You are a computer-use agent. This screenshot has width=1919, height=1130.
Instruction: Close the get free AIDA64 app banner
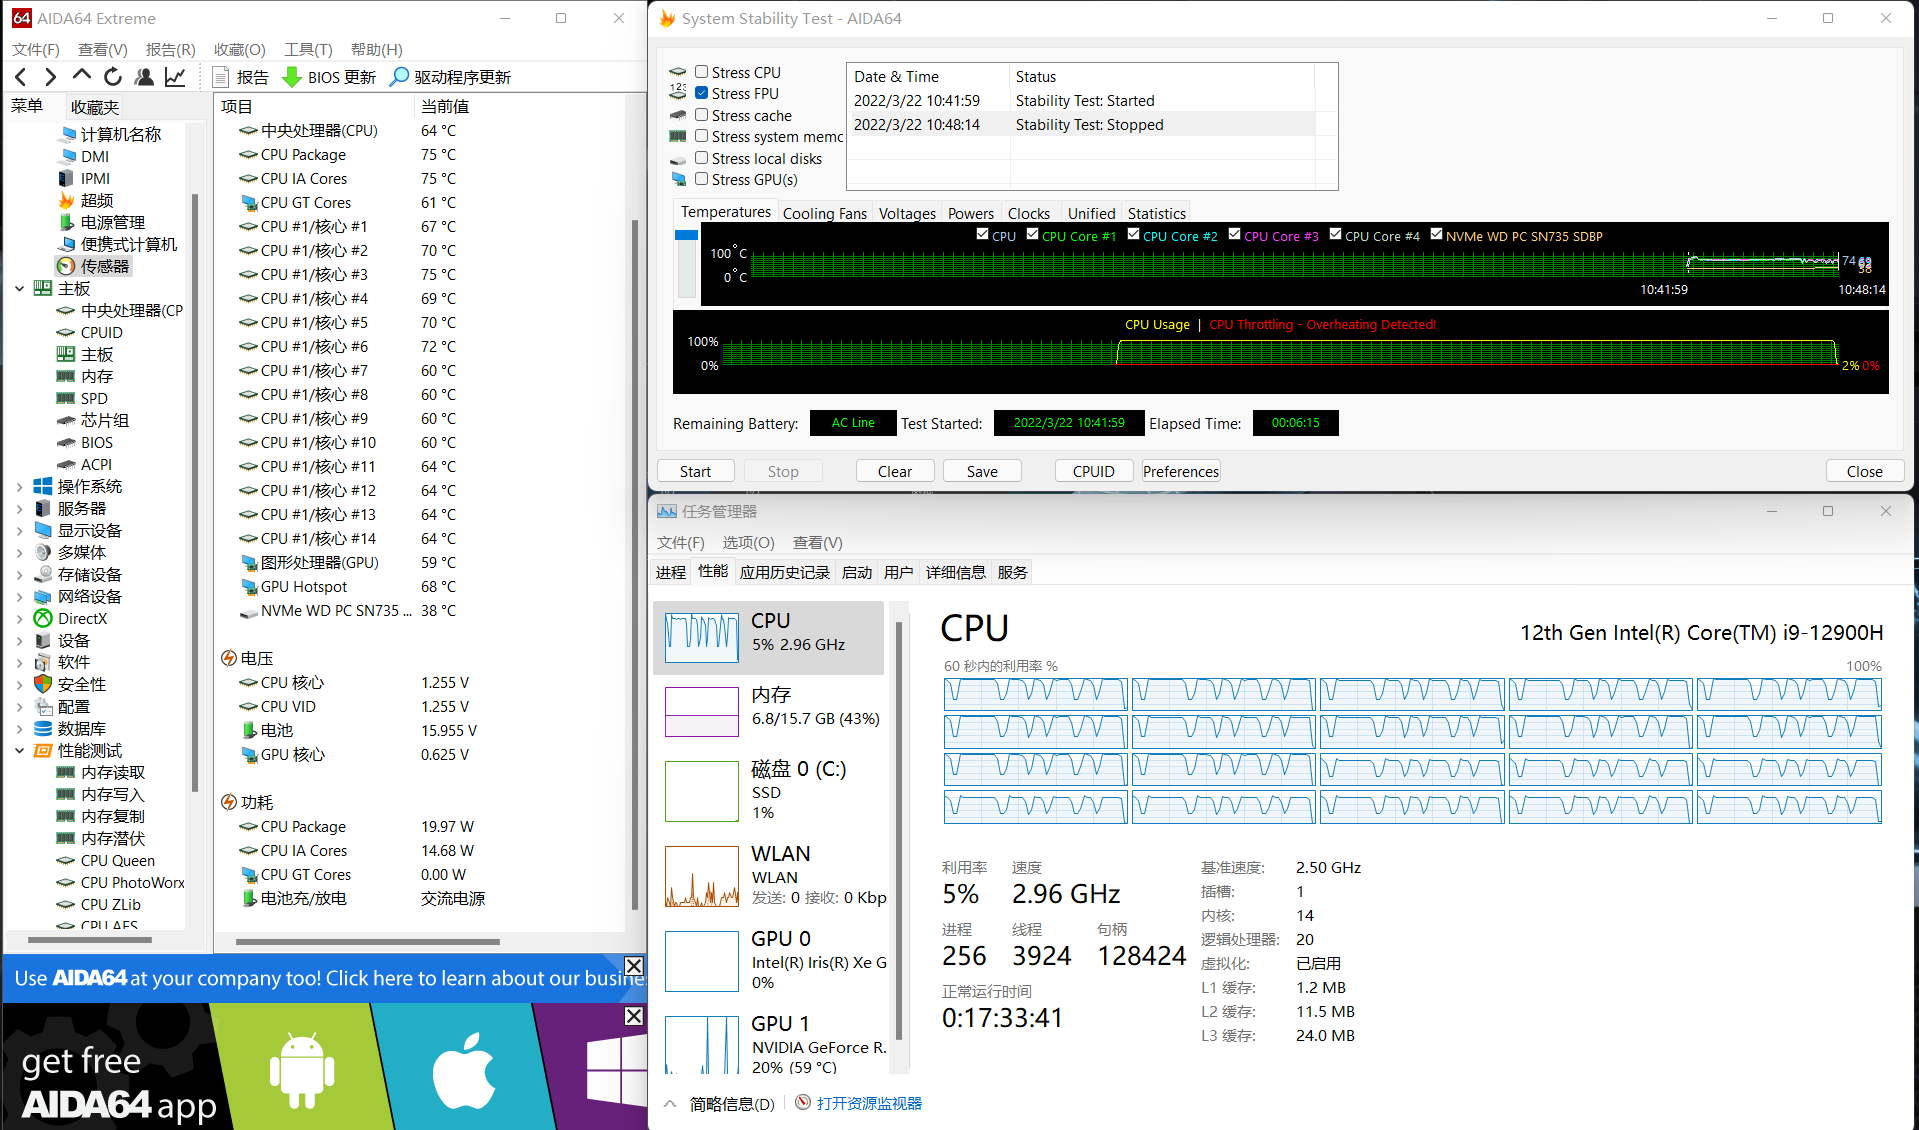(x=634, y=1016)
